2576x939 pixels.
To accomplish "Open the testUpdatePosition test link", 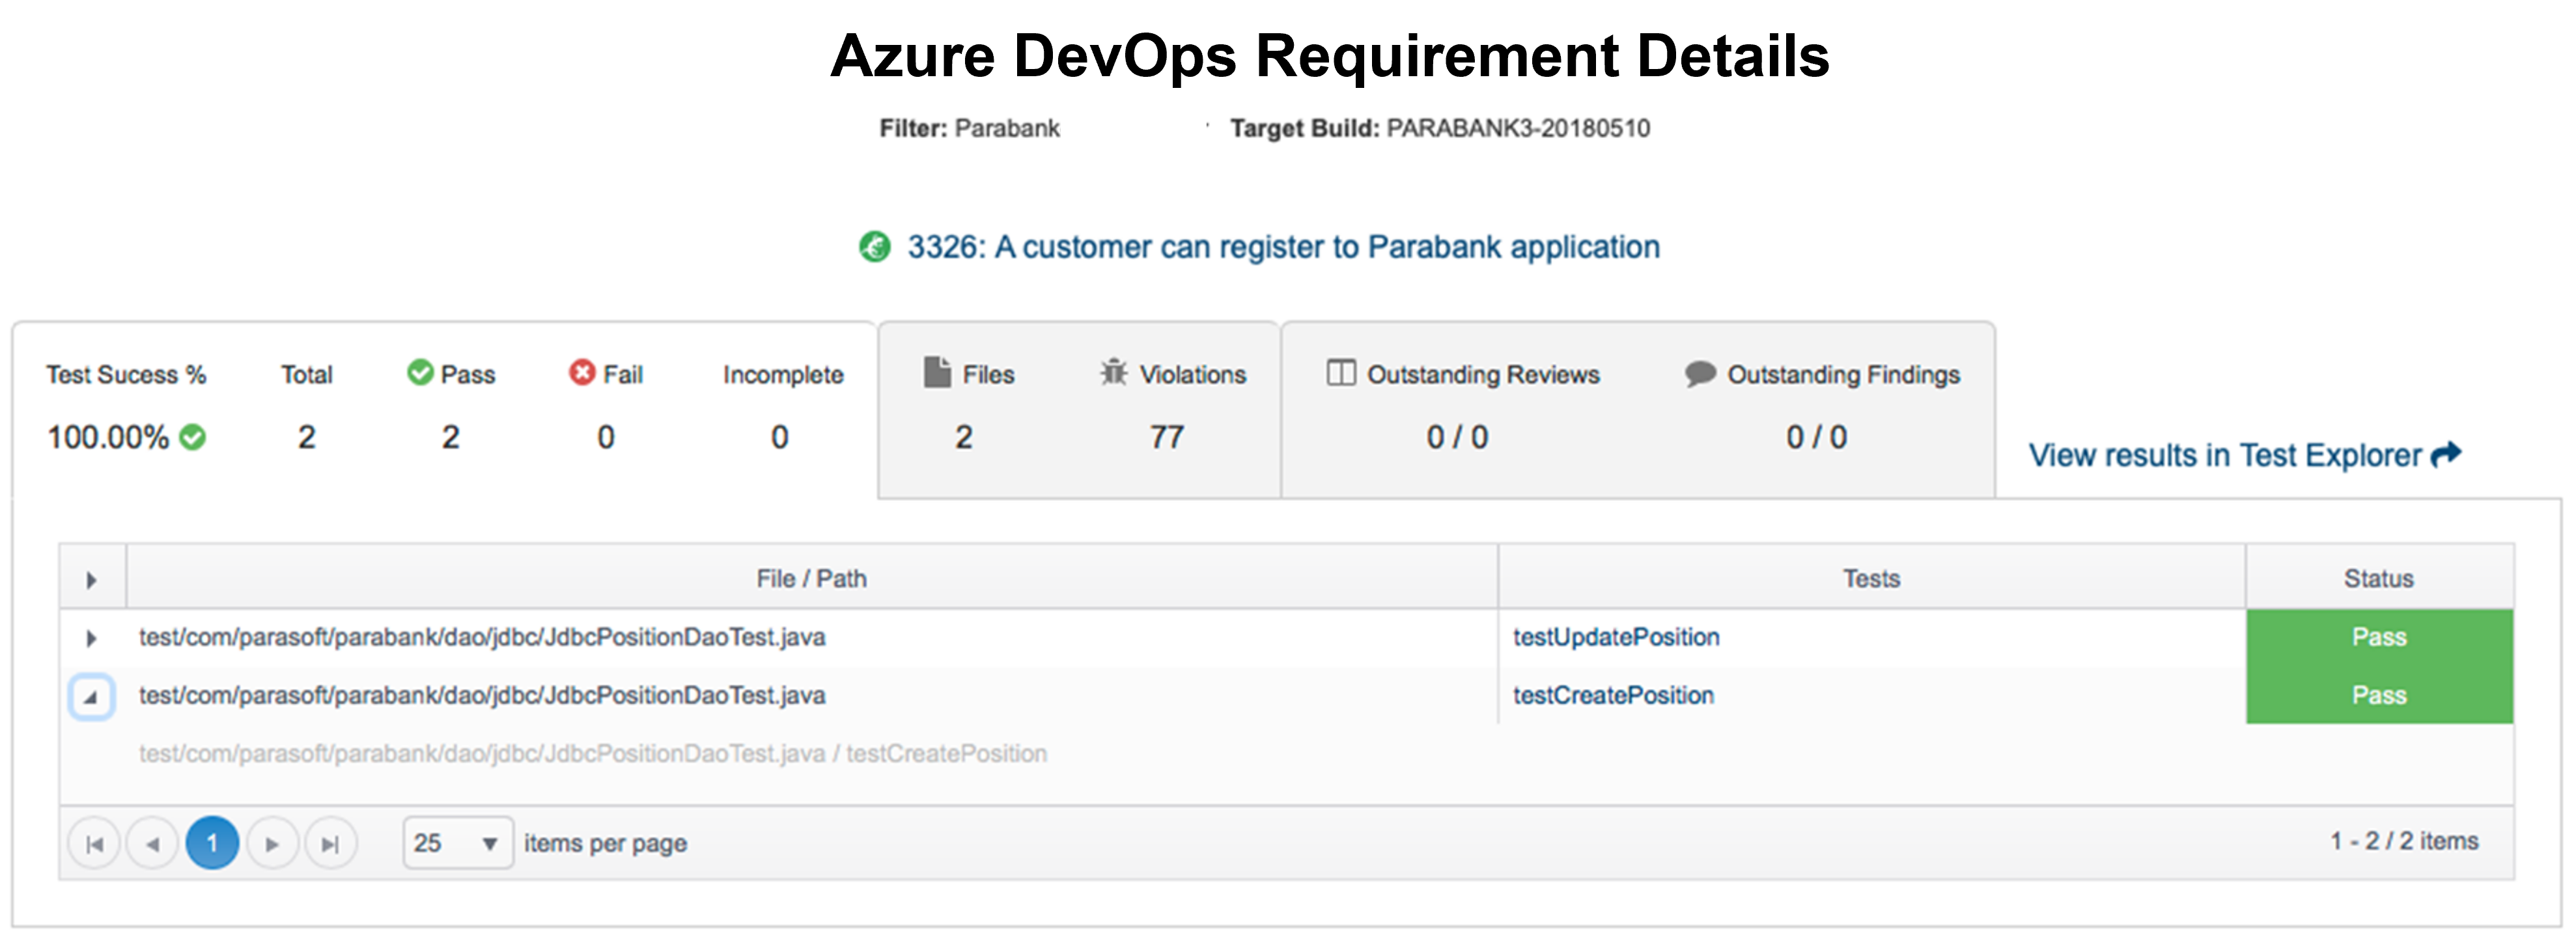I will (x=1616, y=637).
